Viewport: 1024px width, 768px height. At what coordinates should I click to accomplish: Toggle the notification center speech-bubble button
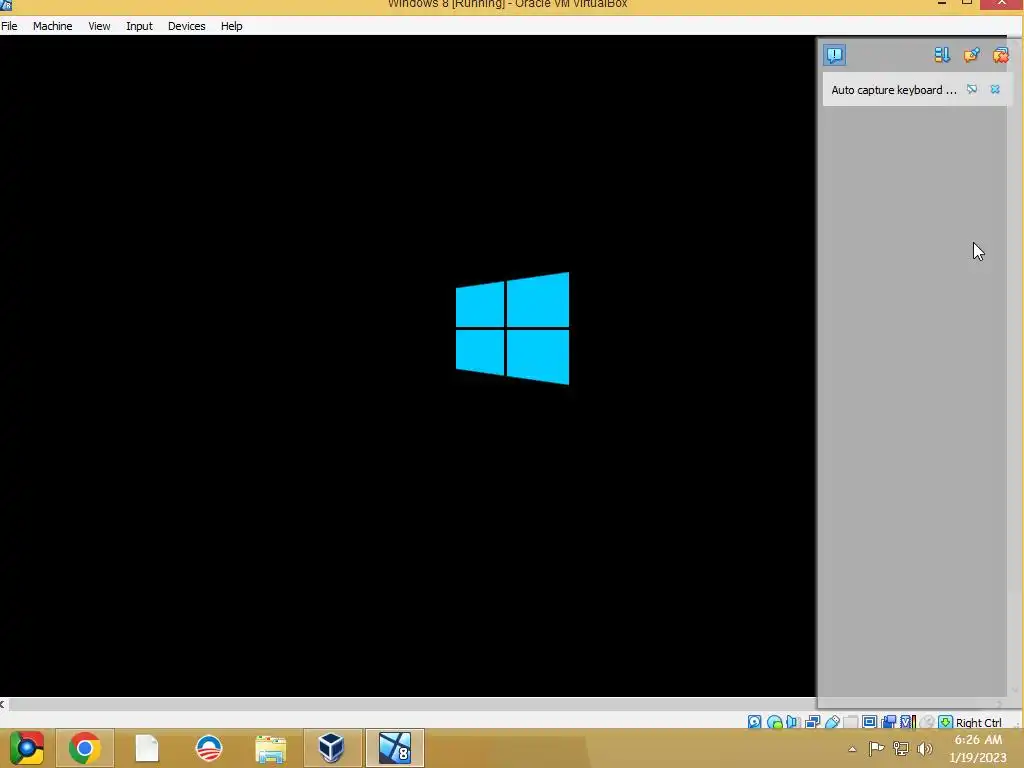(835, 55)
